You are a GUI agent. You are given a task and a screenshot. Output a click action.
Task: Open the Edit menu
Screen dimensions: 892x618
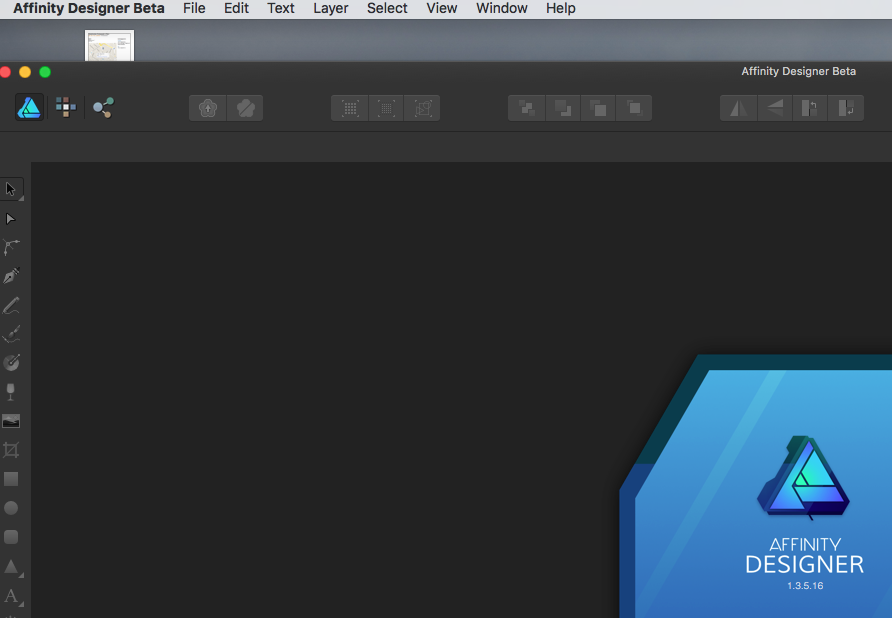236,9
